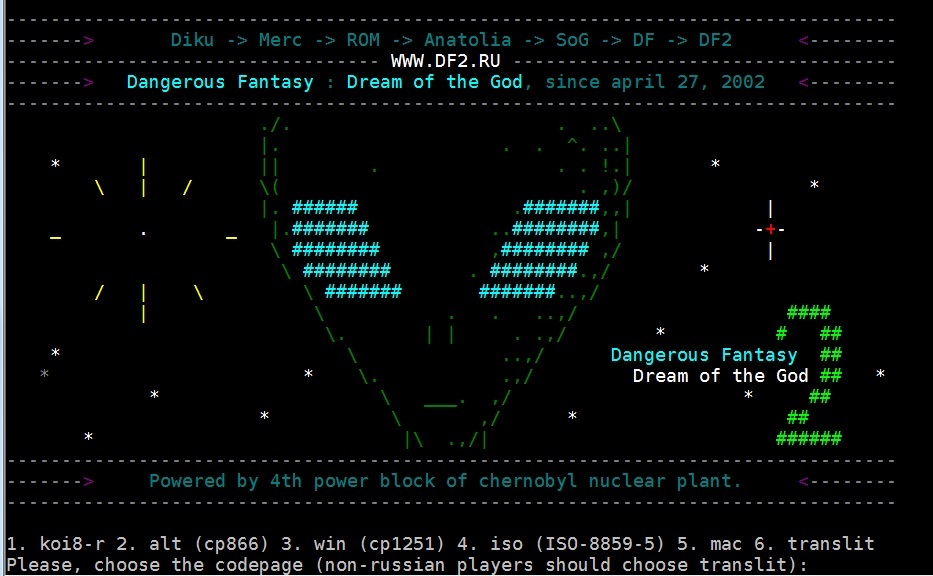The image size is (933, 576).
Task: Click the "3. win (cp1251)" codepage option
Action: (362, 544)
